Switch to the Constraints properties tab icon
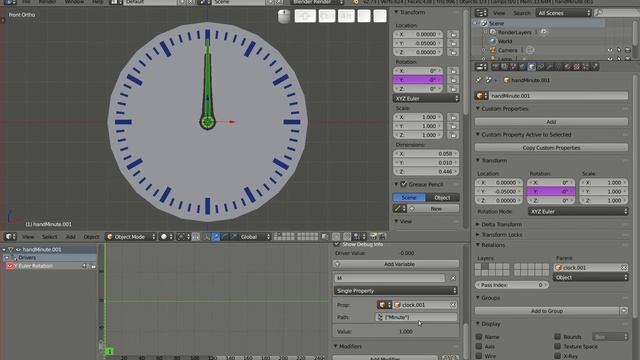Image resolution: width=640 pixels, height=360 pixels. (x=540, y=67)
